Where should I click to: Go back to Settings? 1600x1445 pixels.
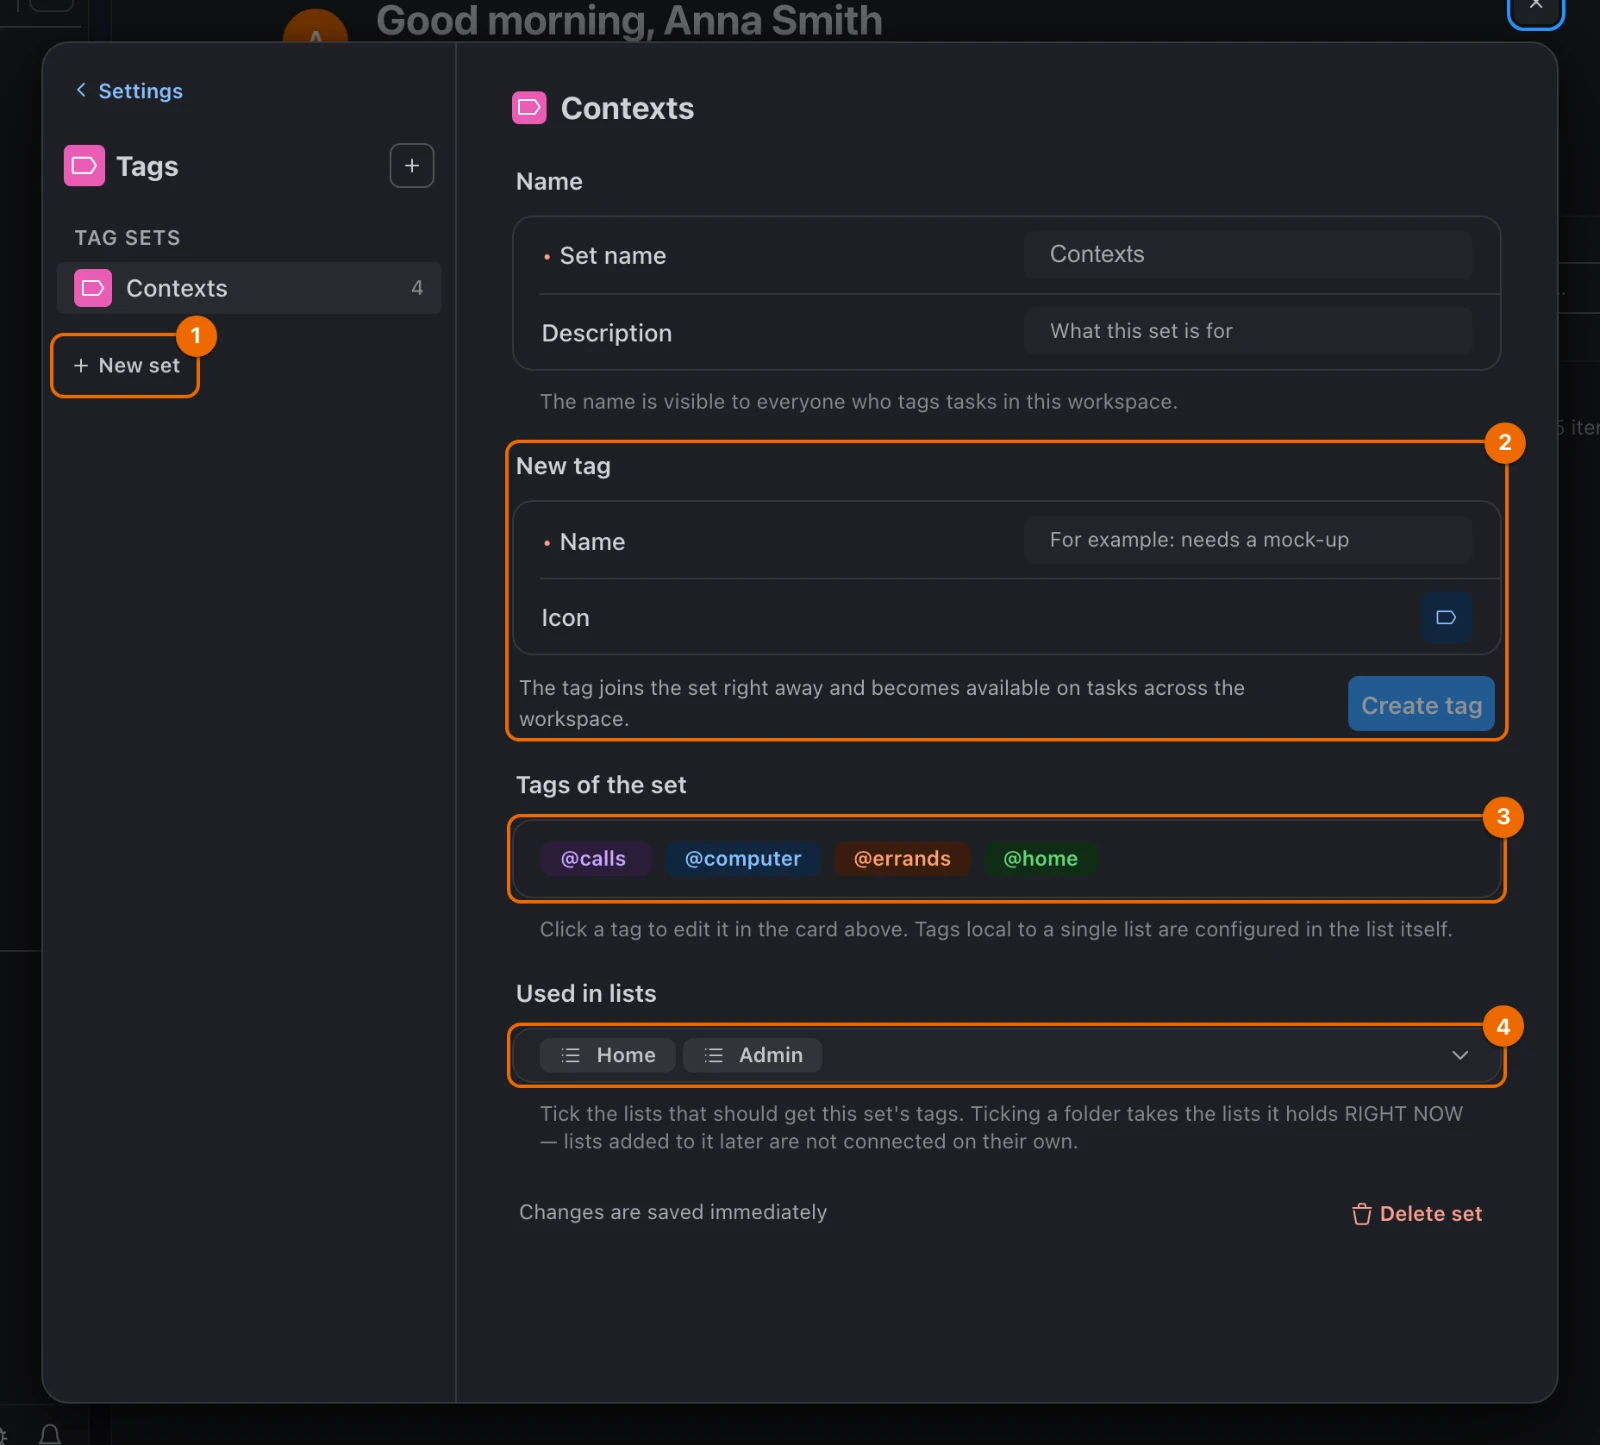click(129, 91)
